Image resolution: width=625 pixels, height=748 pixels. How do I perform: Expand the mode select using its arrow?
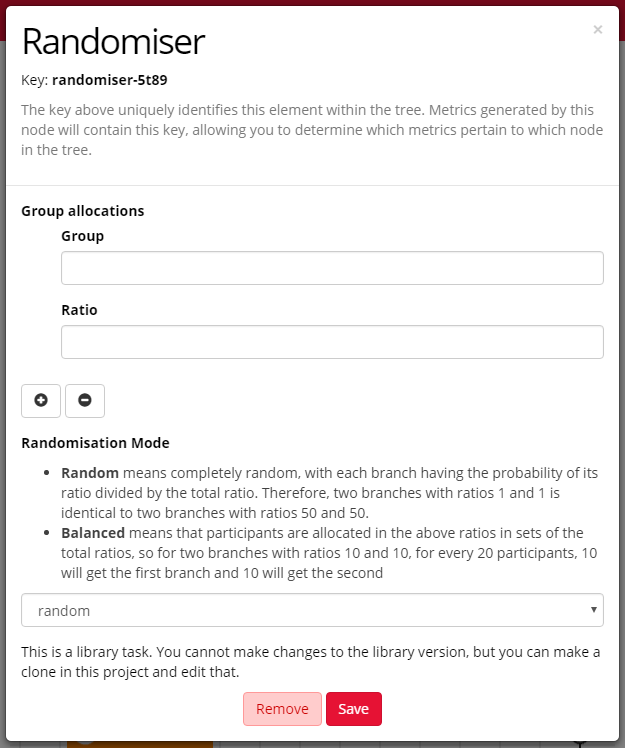pyautogui.click(x=595, y=610)
